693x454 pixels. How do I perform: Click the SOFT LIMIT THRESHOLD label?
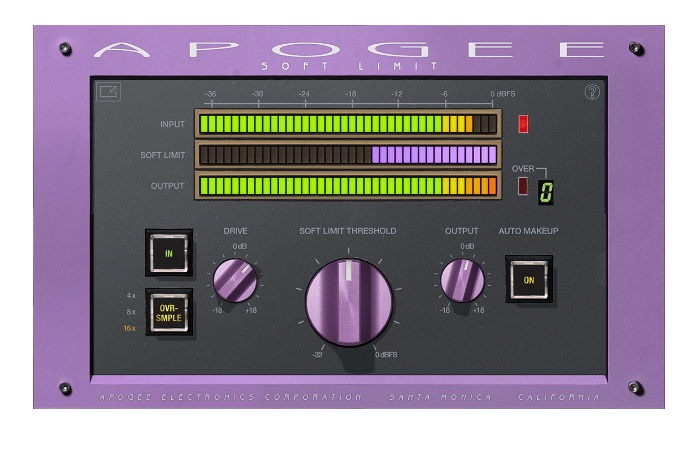pyautogui.click(x=347, y=231)
